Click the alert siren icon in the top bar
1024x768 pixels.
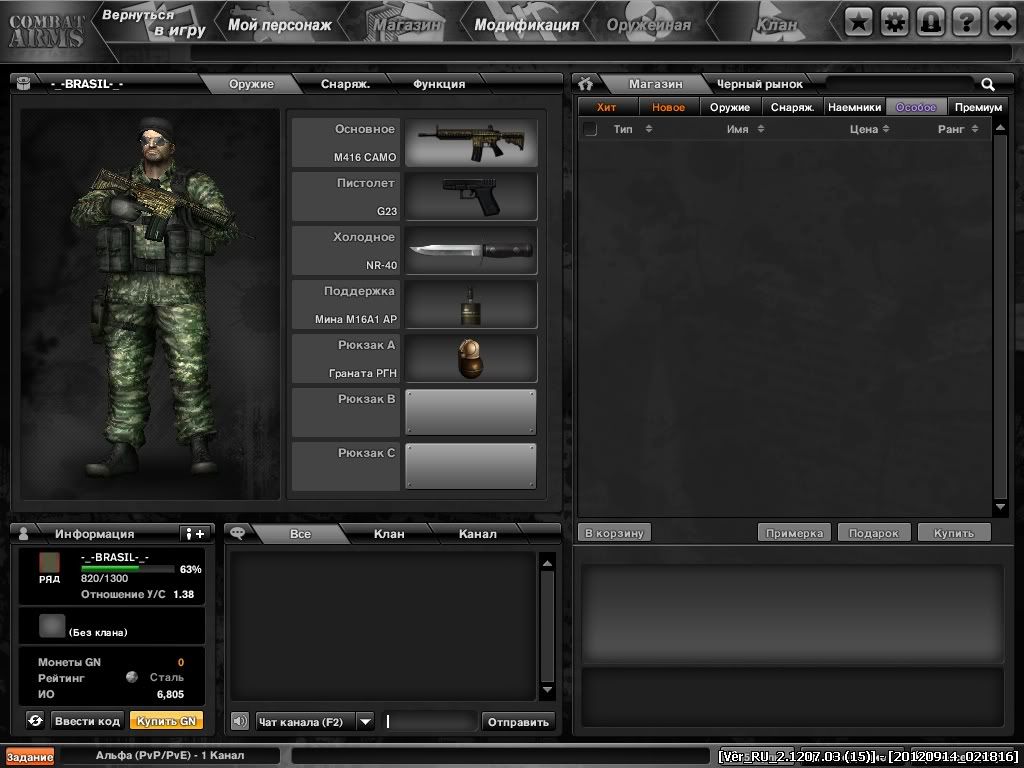929,19
